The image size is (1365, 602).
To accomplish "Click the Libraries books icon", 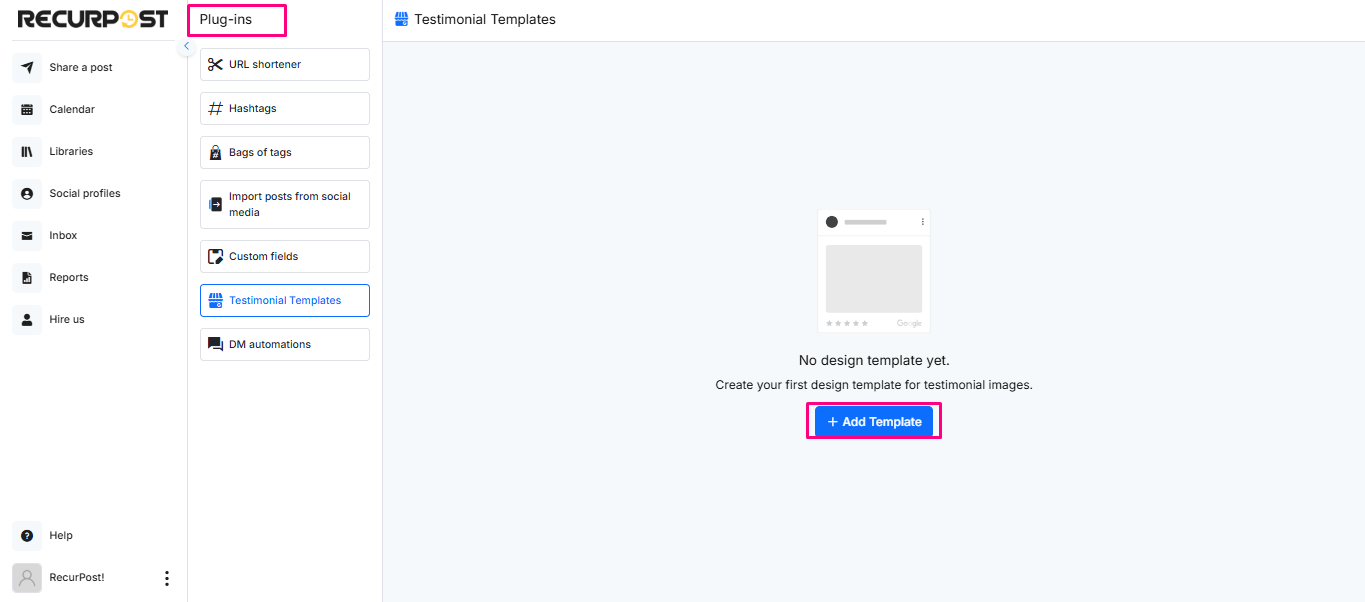I will pos(27,152).
